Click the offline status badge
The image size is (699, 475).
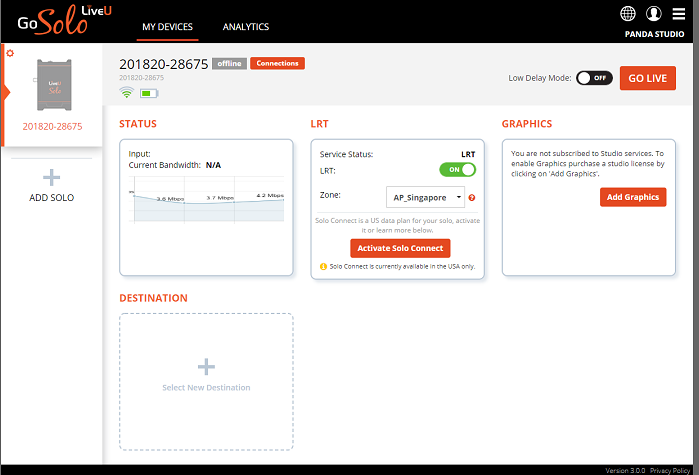coord(229,64)
